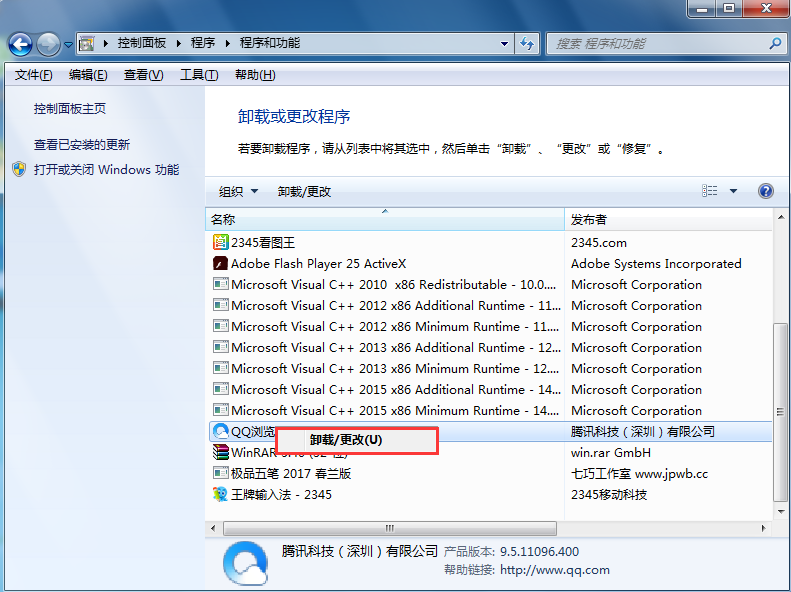
Task: Expand arrow after 程序 breadcrumb
Action: (x=228, y=44)
